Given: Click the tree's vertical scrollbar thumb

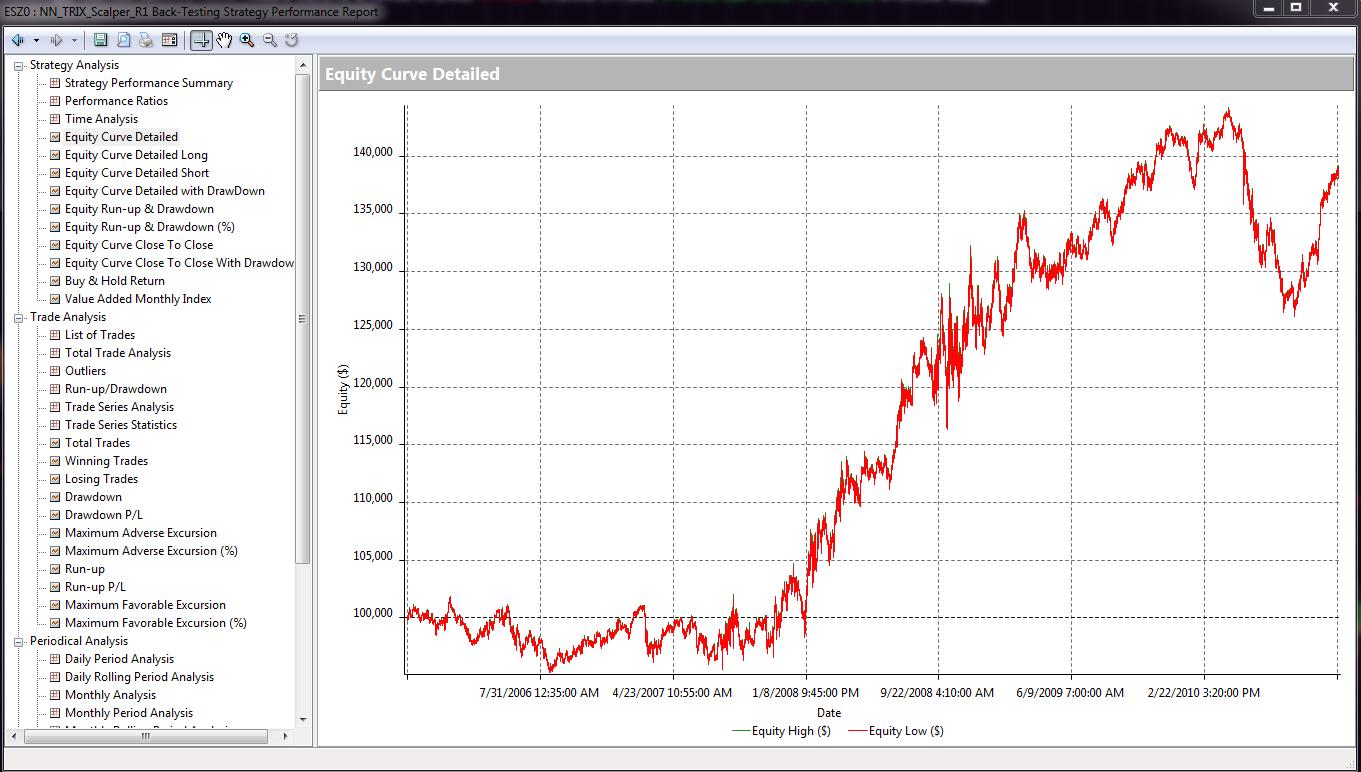Looking at the screenshot, I should (303, 318).
